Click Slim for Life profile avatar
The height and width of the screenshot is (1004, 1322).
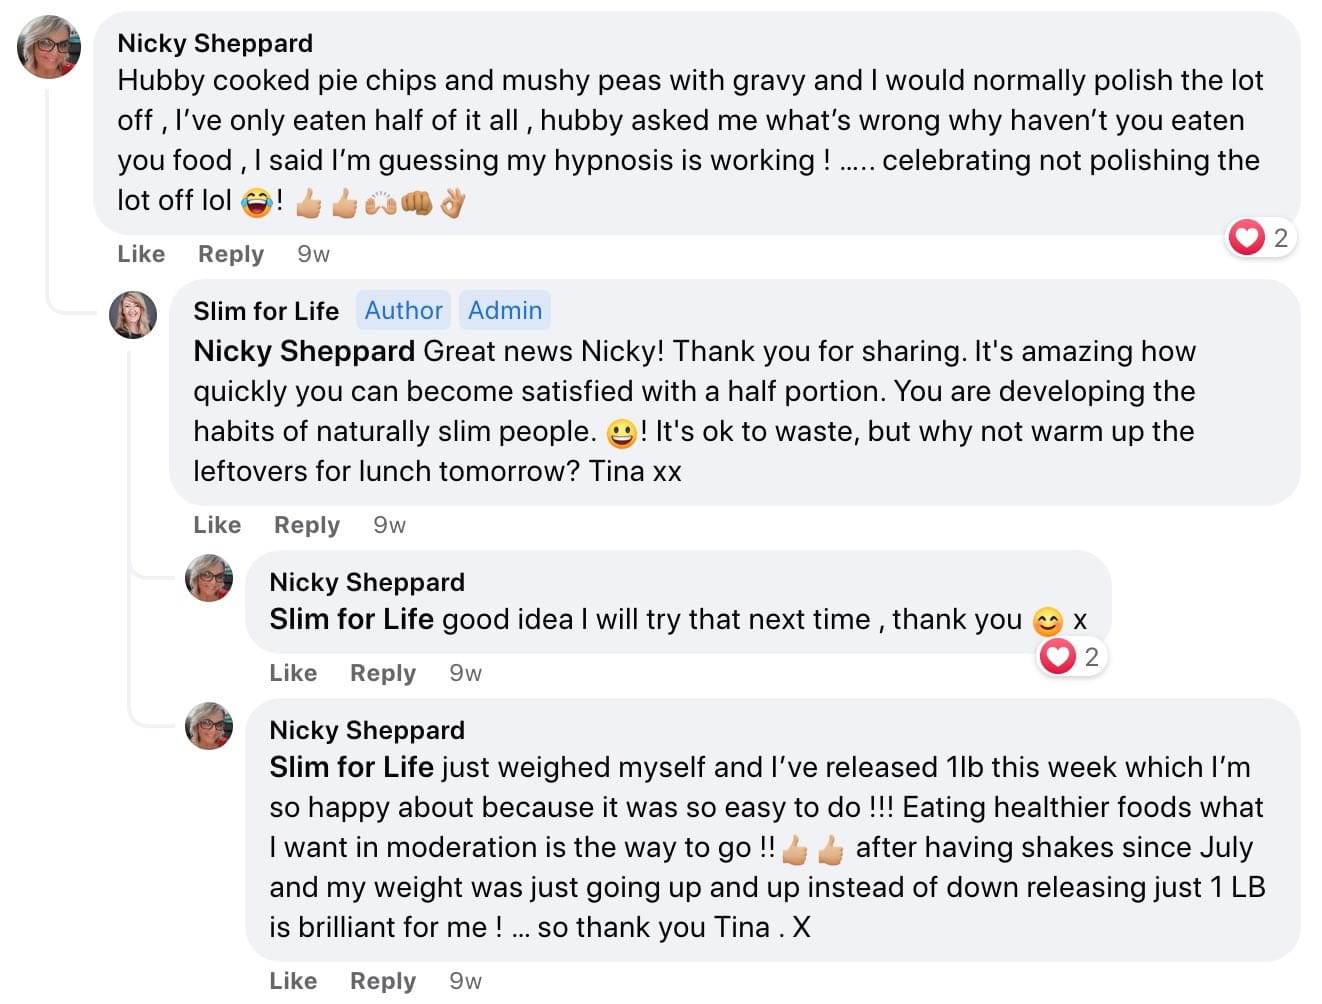coord(133,315)
